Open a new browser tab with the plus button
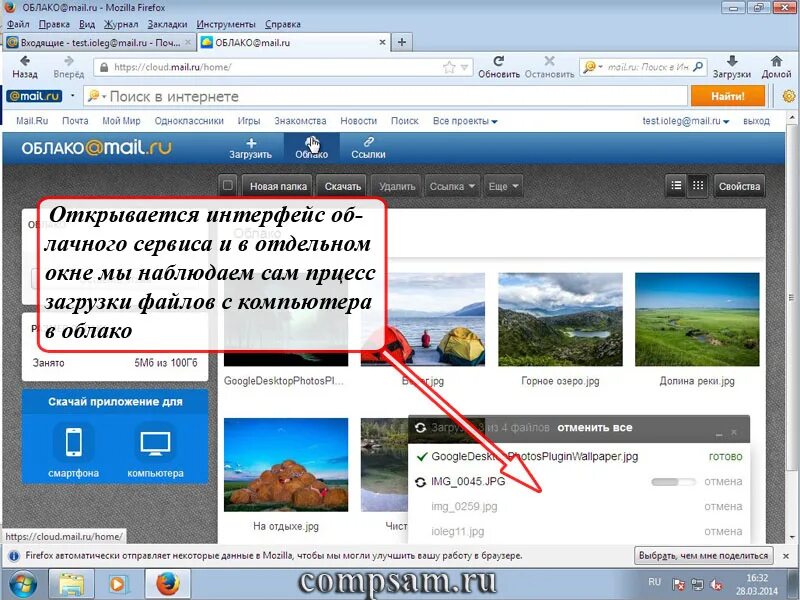Screen dimensions: 800x600 point(402,42)
